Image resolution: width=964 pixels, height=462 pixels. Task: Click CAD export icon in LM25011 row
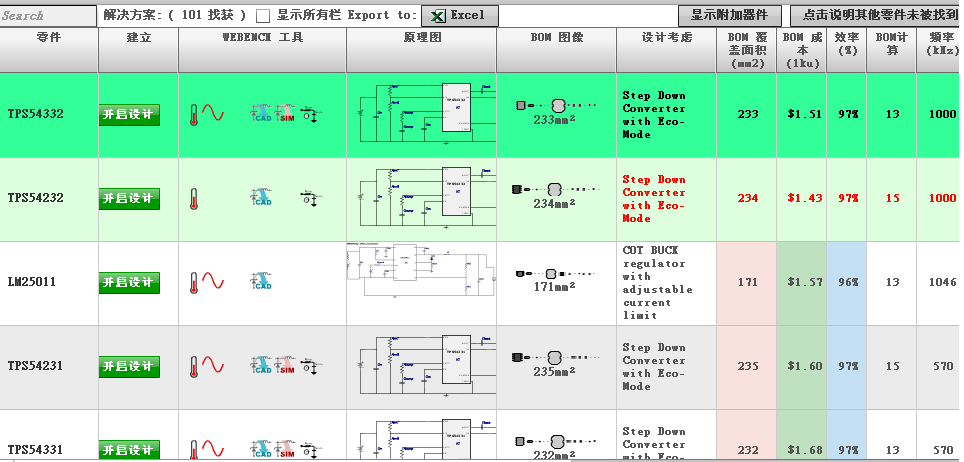(261, 282)
